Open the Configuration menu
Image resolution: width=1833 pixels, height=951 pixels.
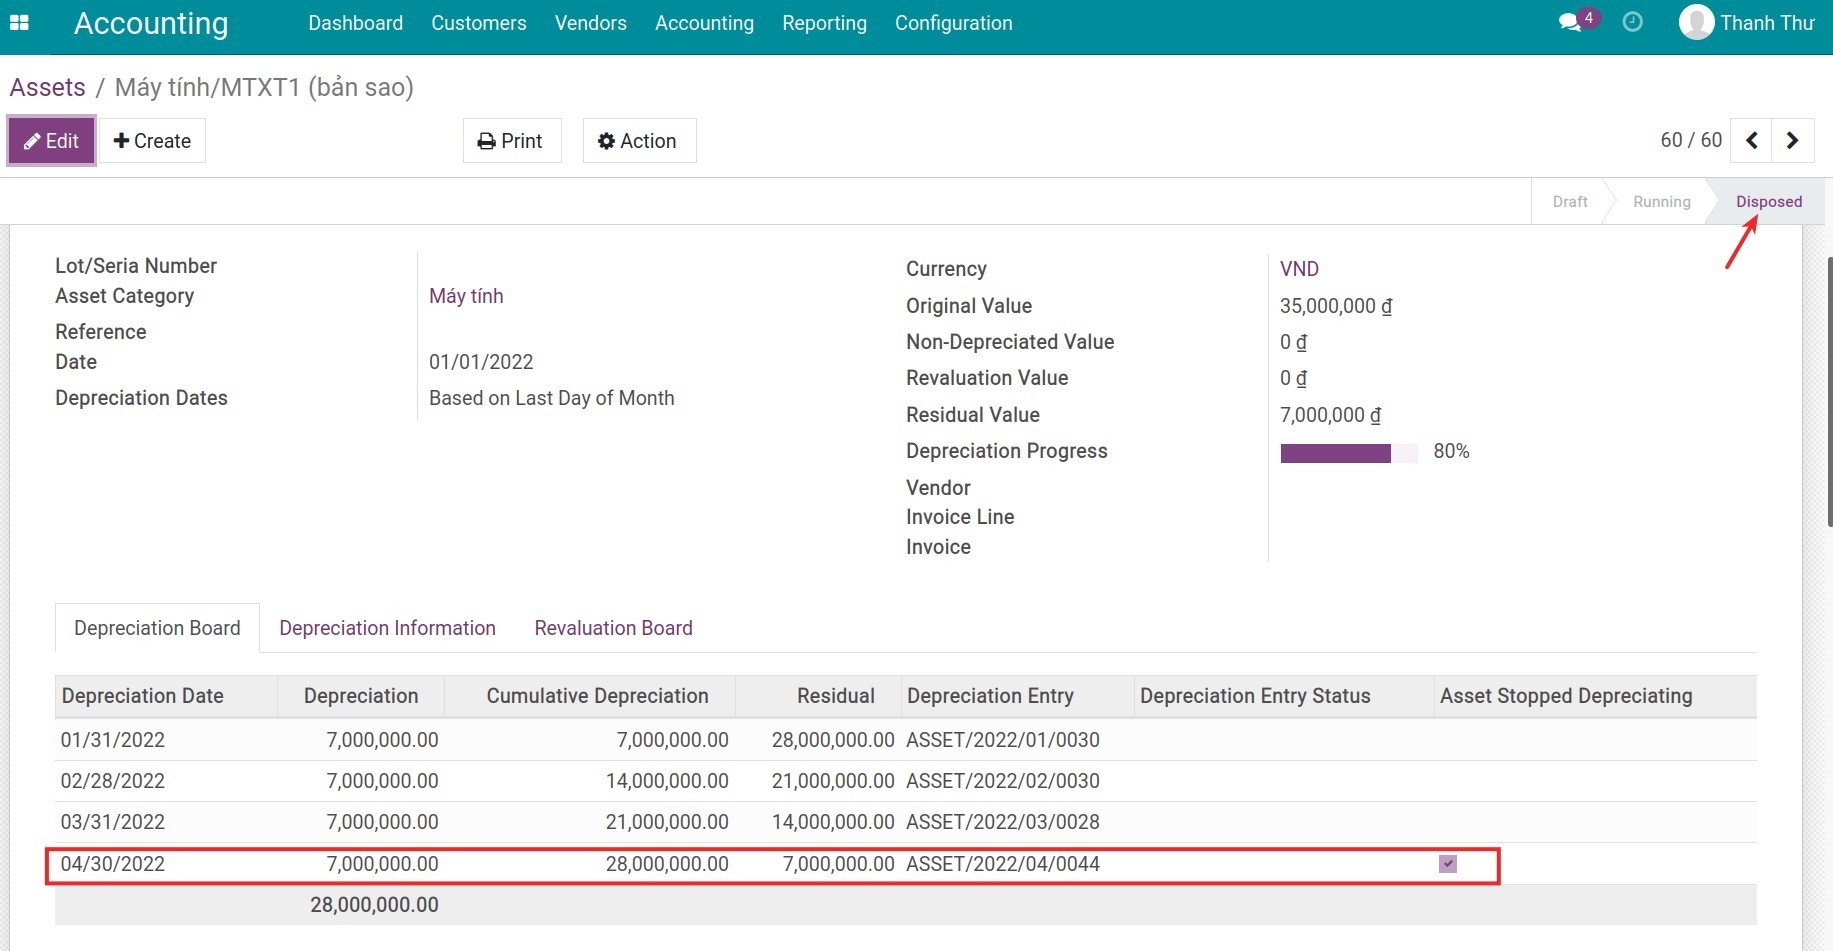tap(953, 23)
